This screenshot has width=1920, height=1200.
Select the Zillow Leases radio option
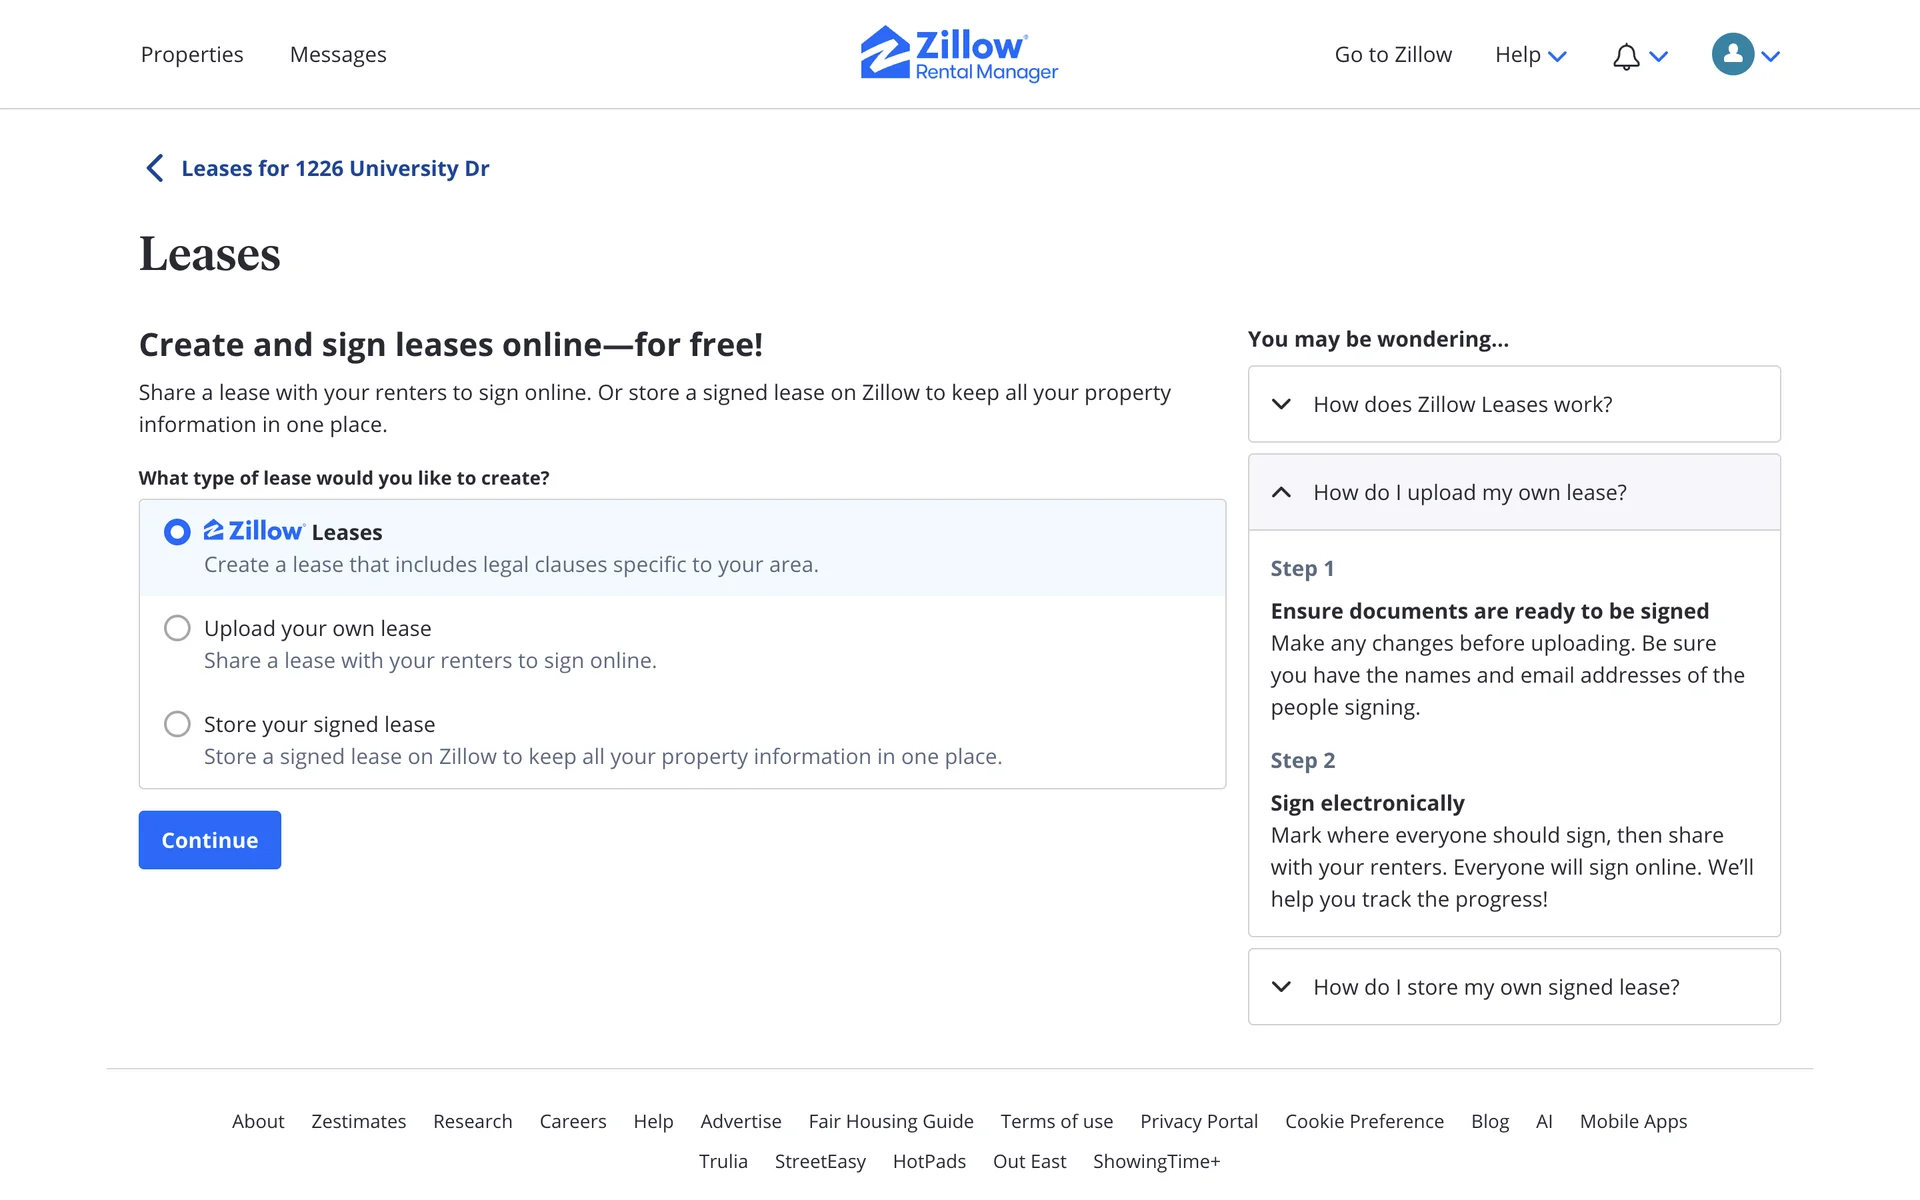[177, 532]
